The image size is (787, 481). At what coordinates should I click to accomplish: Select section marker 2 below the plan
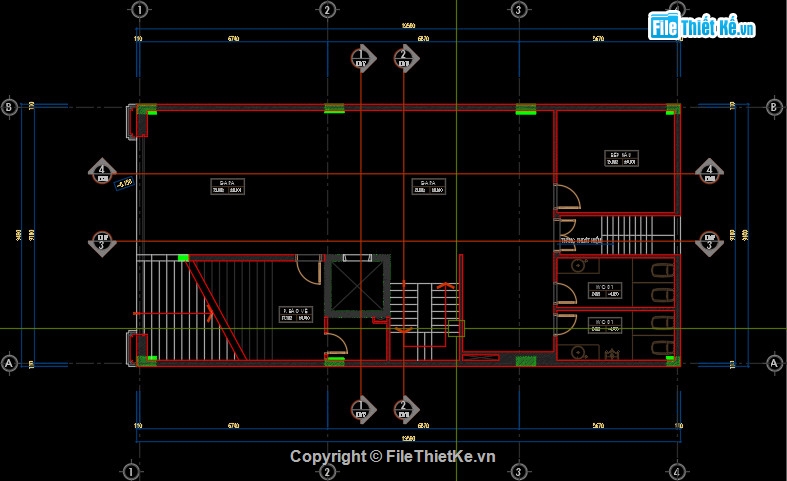pos(405,409)
